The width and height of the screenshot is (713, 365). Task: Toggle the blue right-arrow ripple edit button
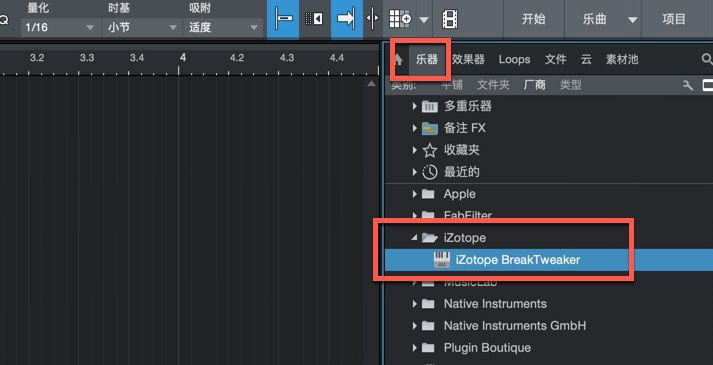(x=346, y=19)
